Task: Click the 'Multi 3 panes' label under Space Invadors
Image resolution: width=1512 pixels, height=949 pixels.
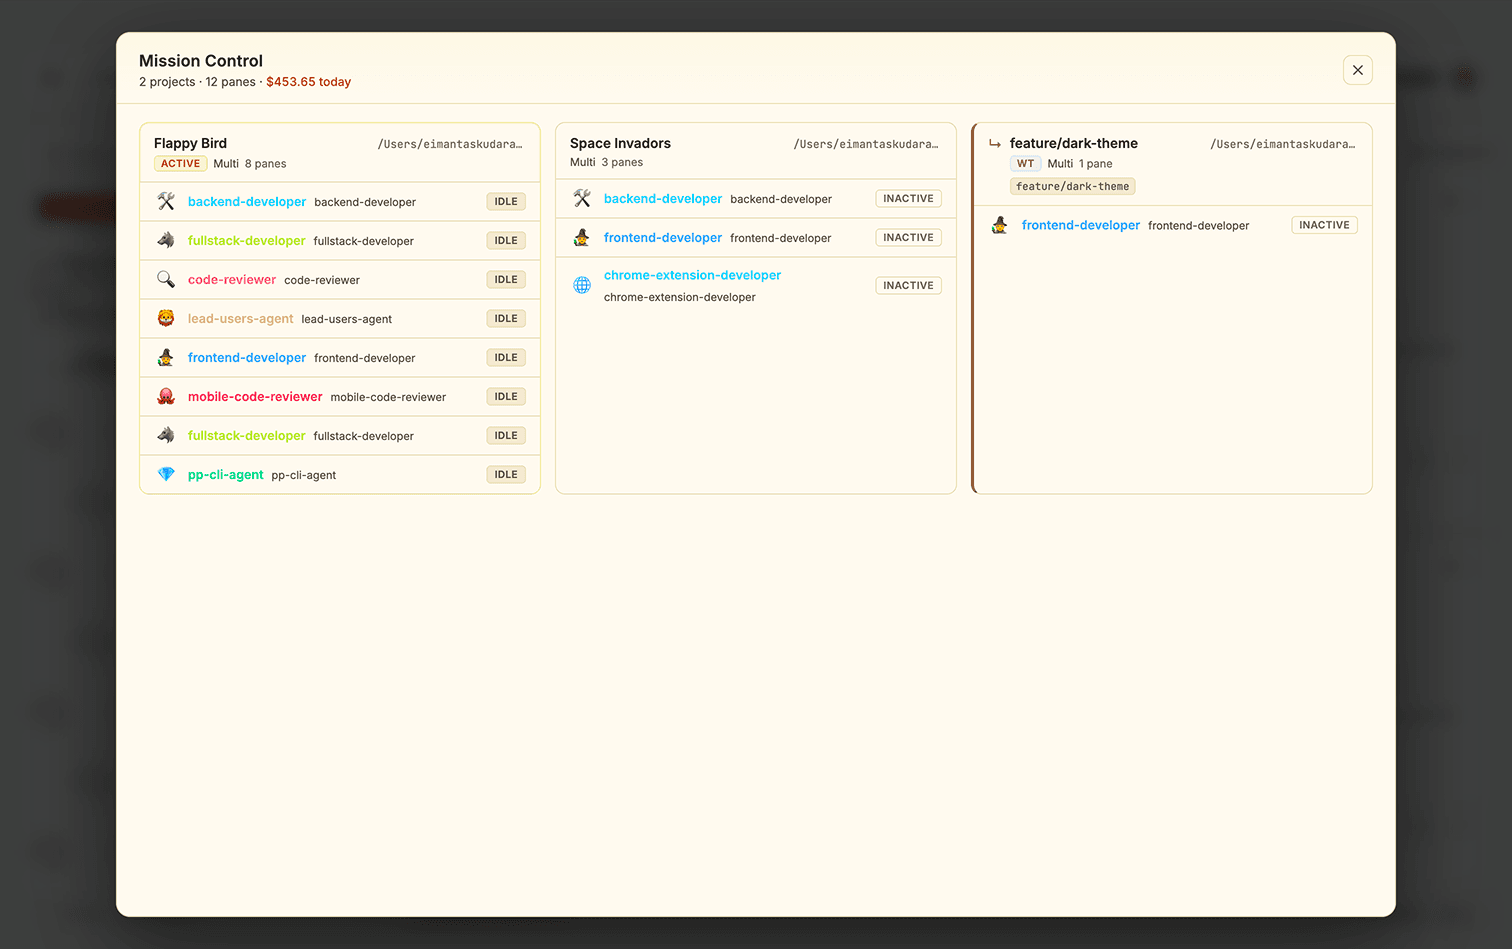Action: pos(606,162)
